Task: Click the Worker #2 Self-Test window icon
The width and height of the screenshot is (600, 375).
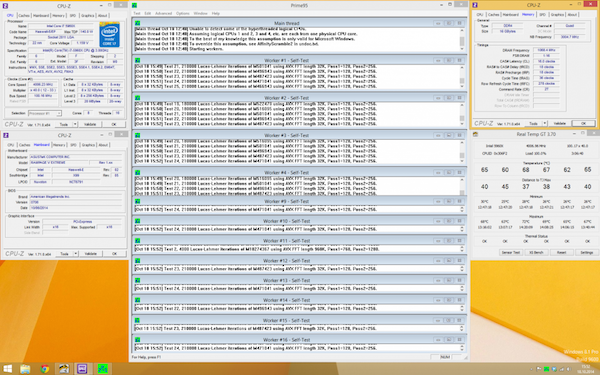Action: 137,98
